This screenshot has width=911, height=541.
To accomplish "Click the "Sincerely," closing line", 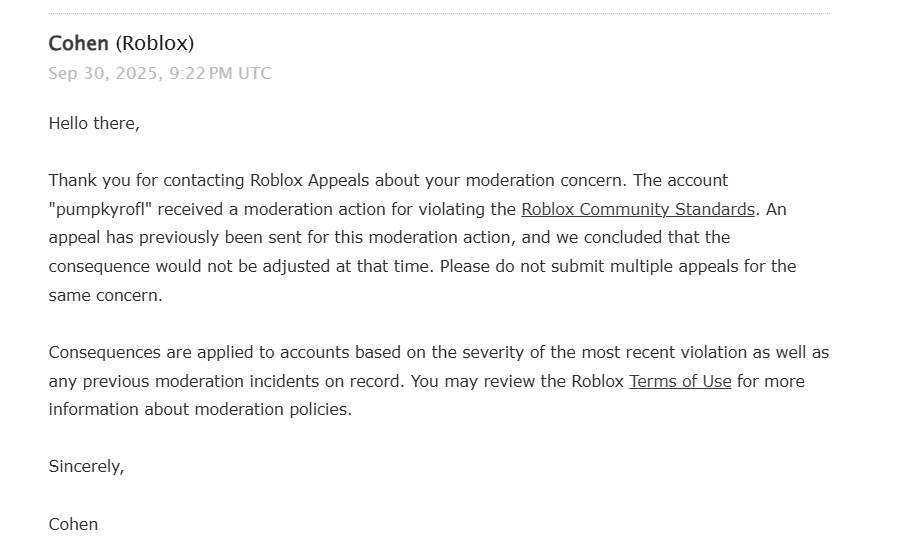I will click(x=87, y=467).
